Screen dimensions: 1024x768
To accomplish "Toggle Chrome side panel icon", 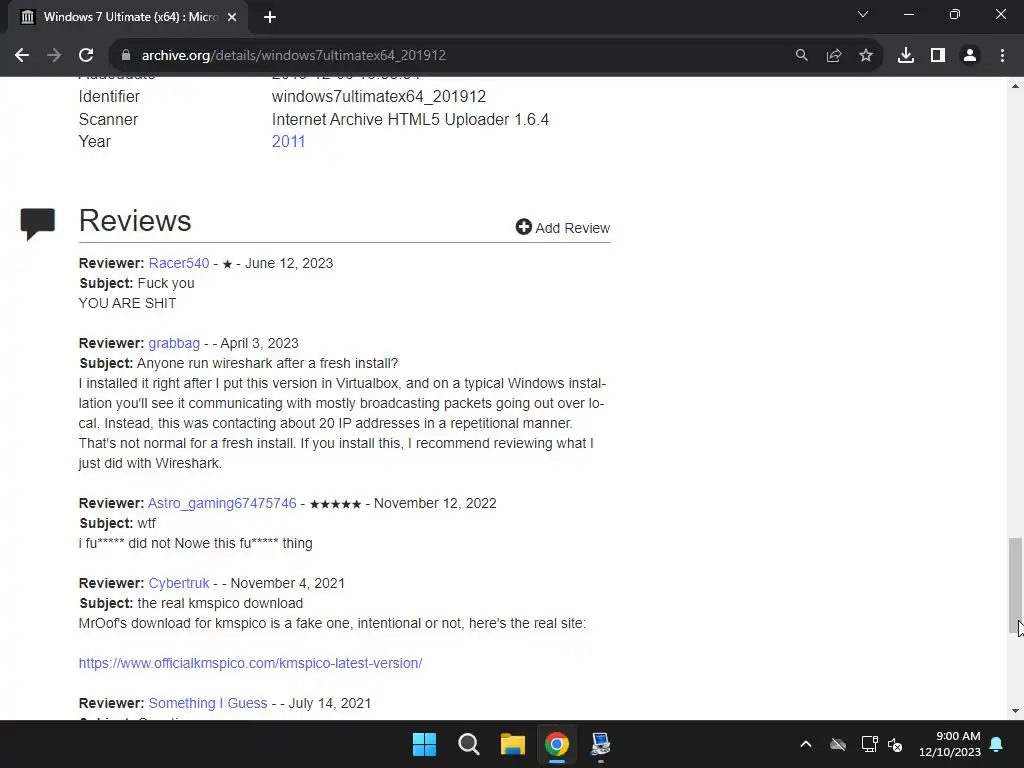I will tap(938, 56).
